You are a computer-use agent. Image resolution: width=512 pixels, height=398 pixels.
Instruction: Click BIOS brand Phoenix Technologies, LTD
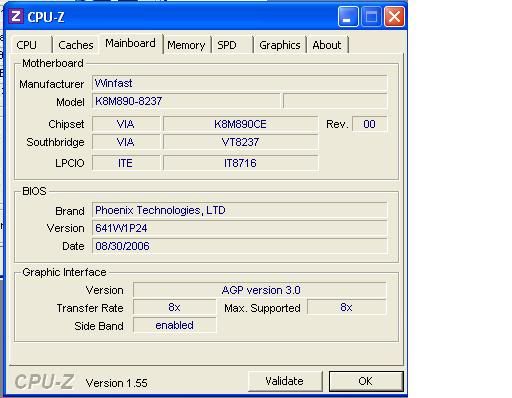point(240,210)
